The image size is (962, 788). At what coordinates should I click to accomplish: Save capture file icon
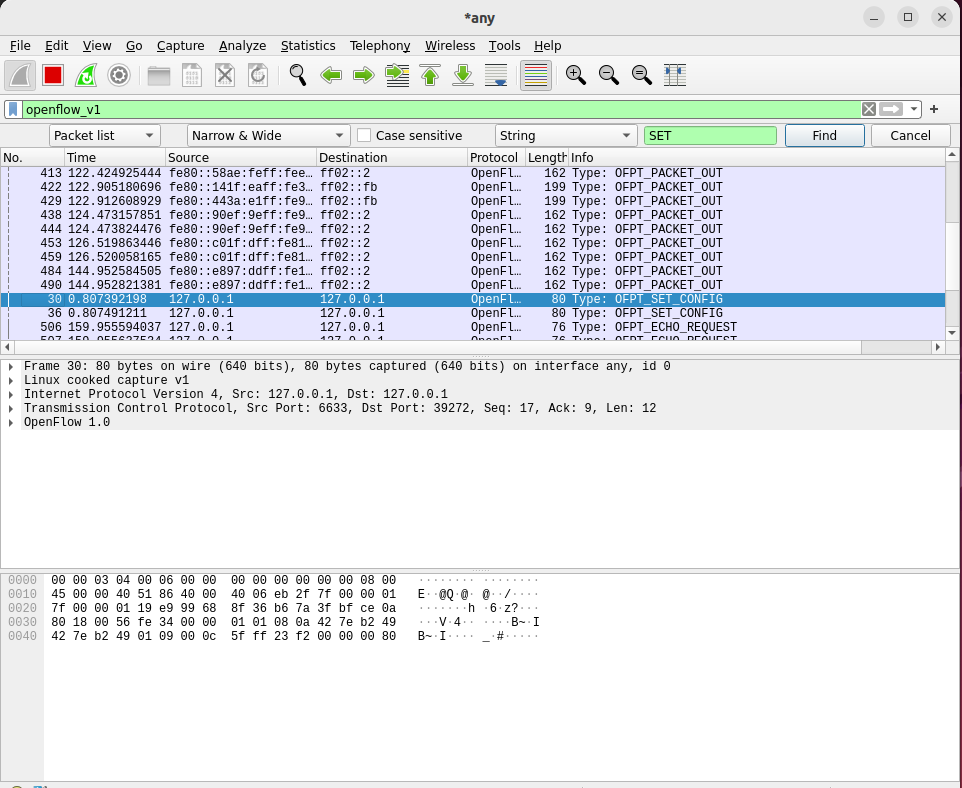click(192, 75)
